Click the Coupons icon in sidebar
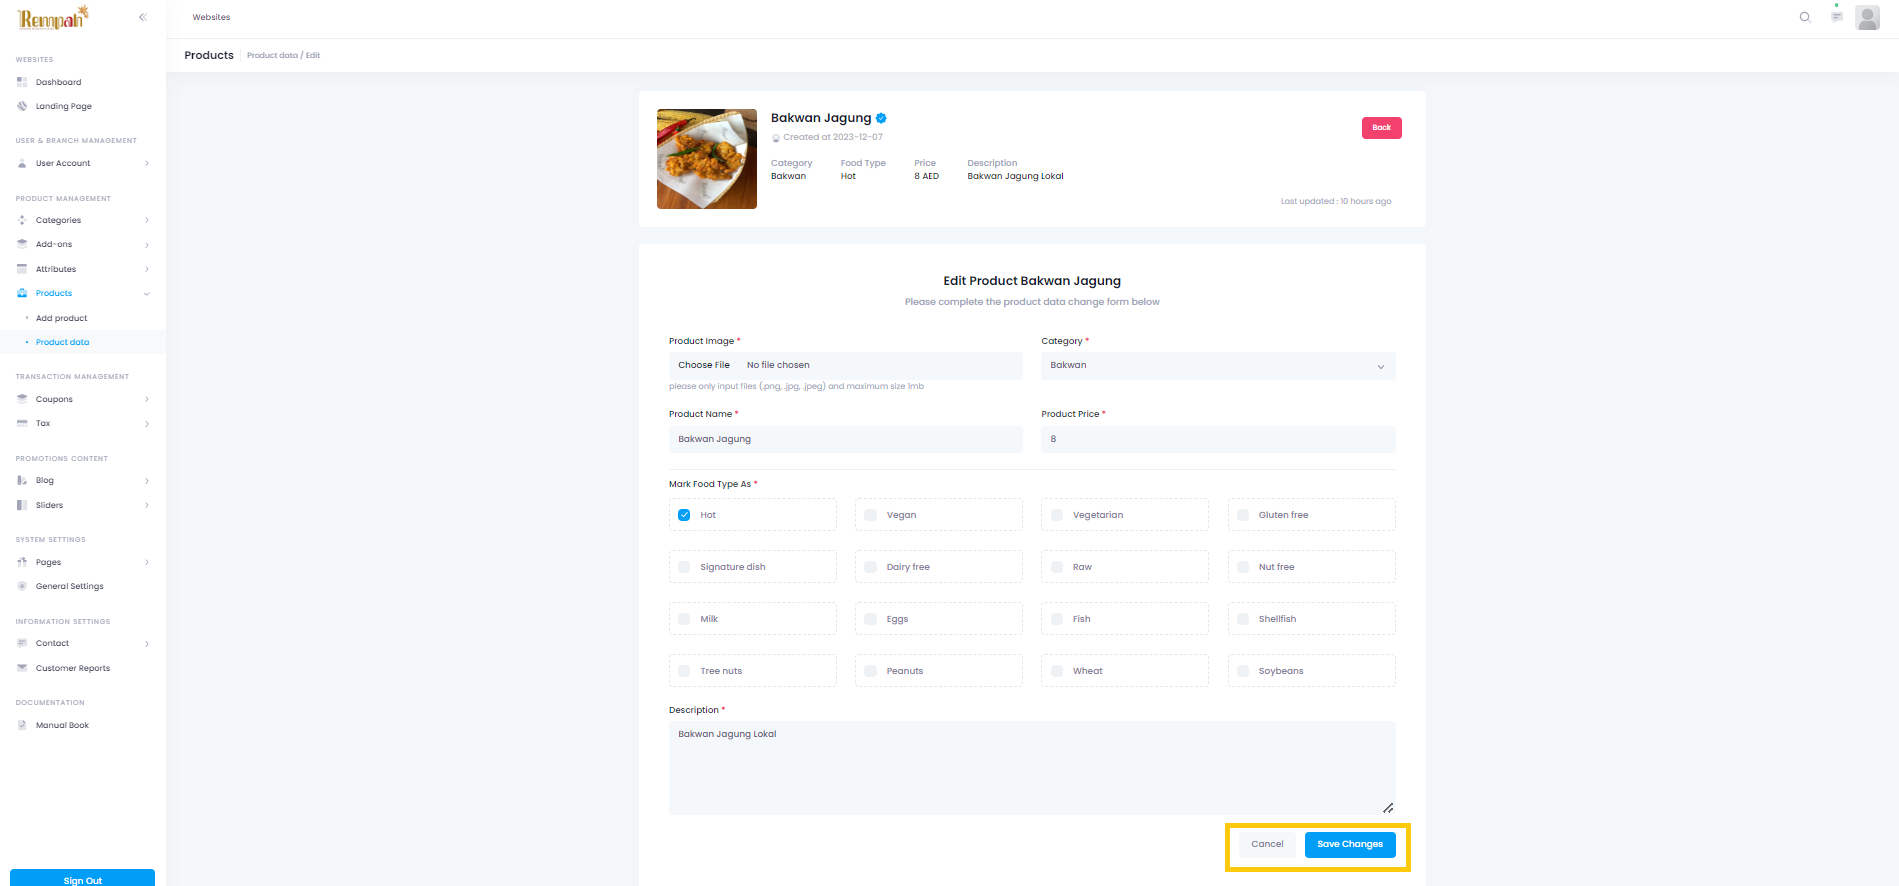Image resolution: width=1899 pixels, height=886 pixels. click(x=22, y=399)
